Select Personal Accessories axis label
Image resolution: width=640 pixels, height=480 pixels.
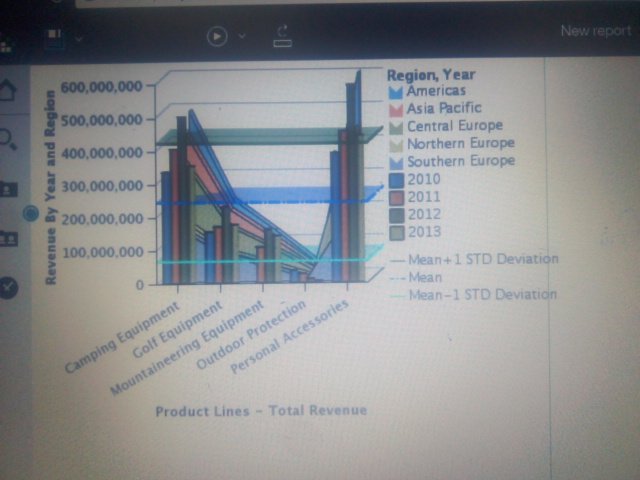(x=289, y=336)
